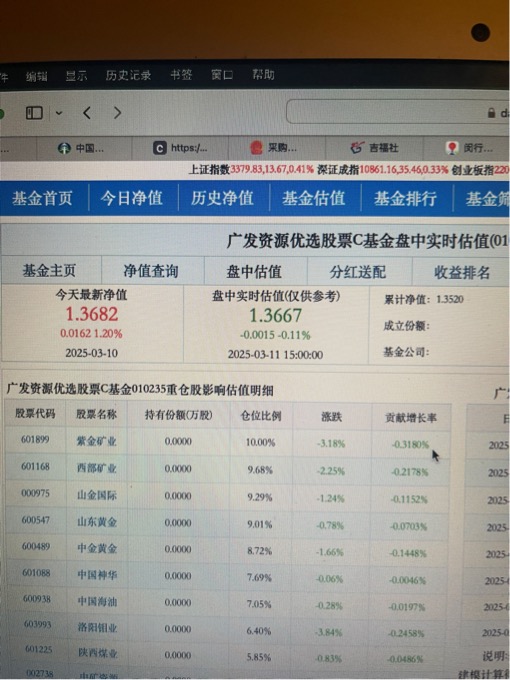This screenshot has width=510, height=680.
Task: Switch to https:/... browser tab
Action: tap(180, 148)
